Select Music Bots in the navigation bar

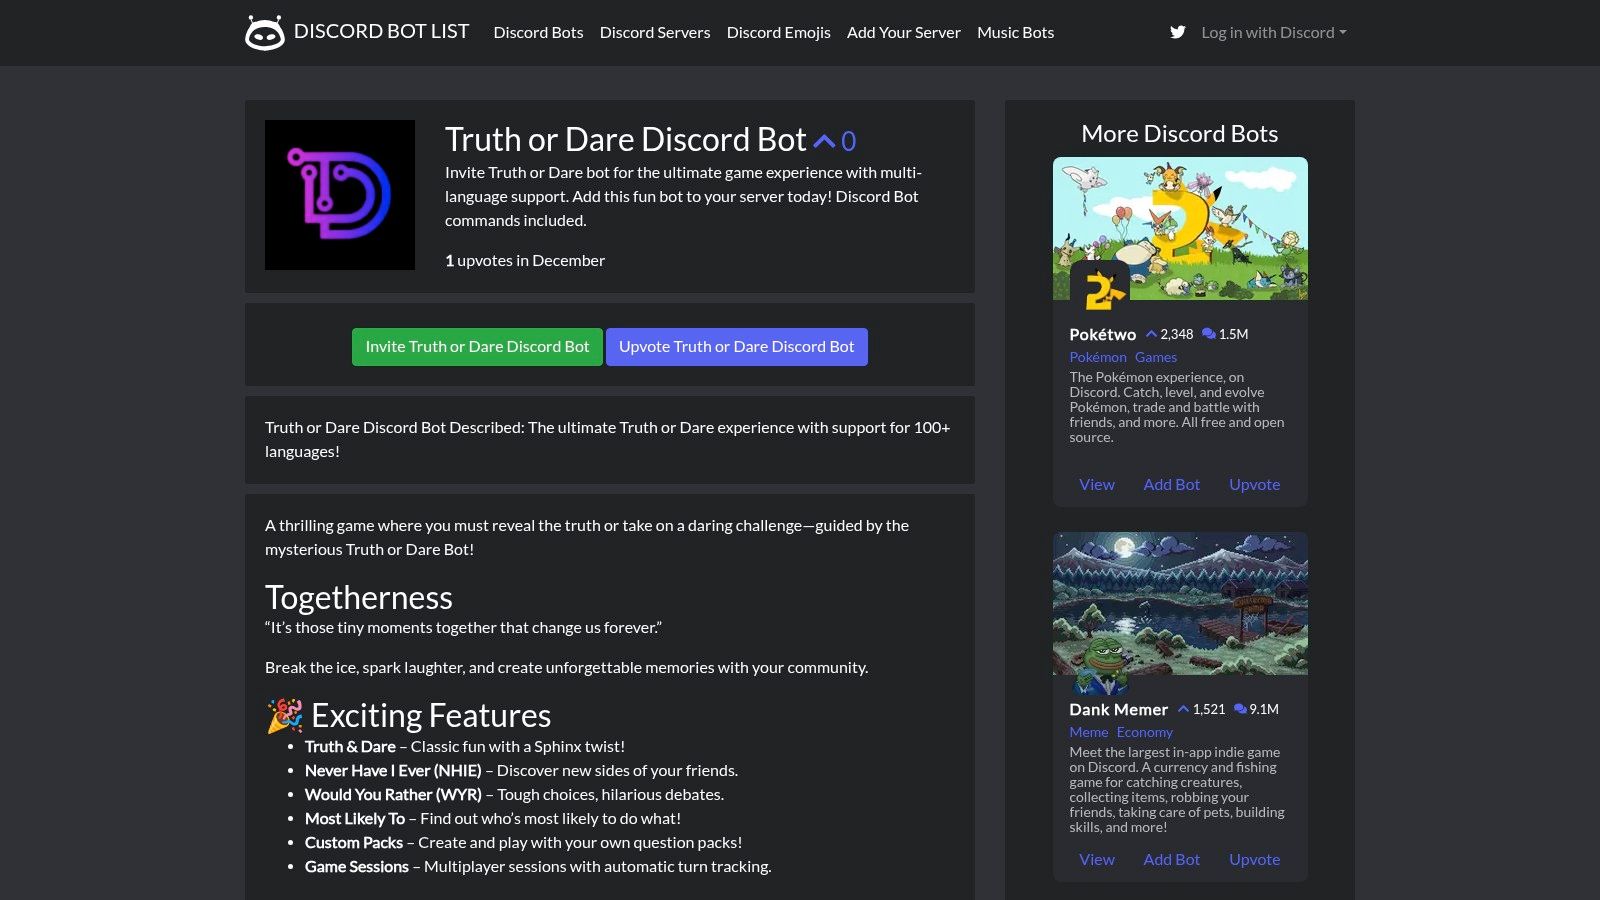coord(1015,32)
